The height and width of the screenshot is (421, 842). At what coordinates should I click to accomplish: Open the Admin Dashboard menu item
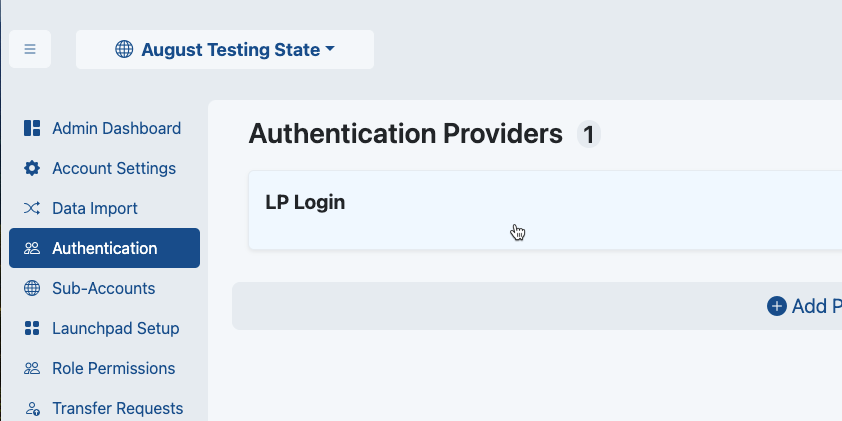(116, 128)
